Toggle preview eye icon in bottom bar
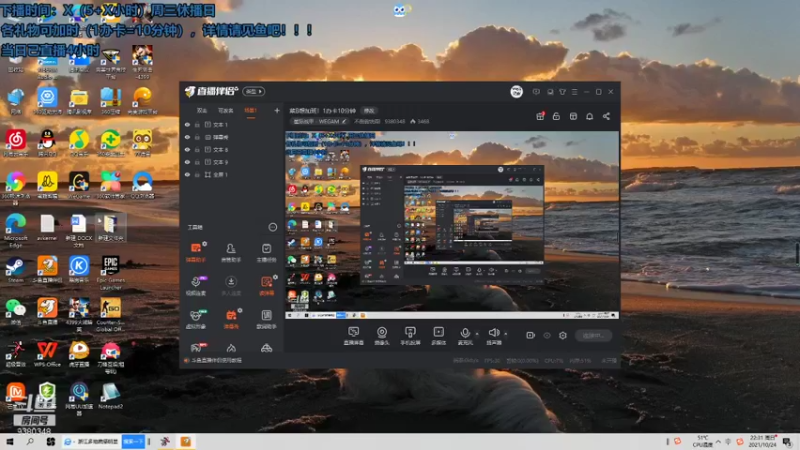 [546, 335]
